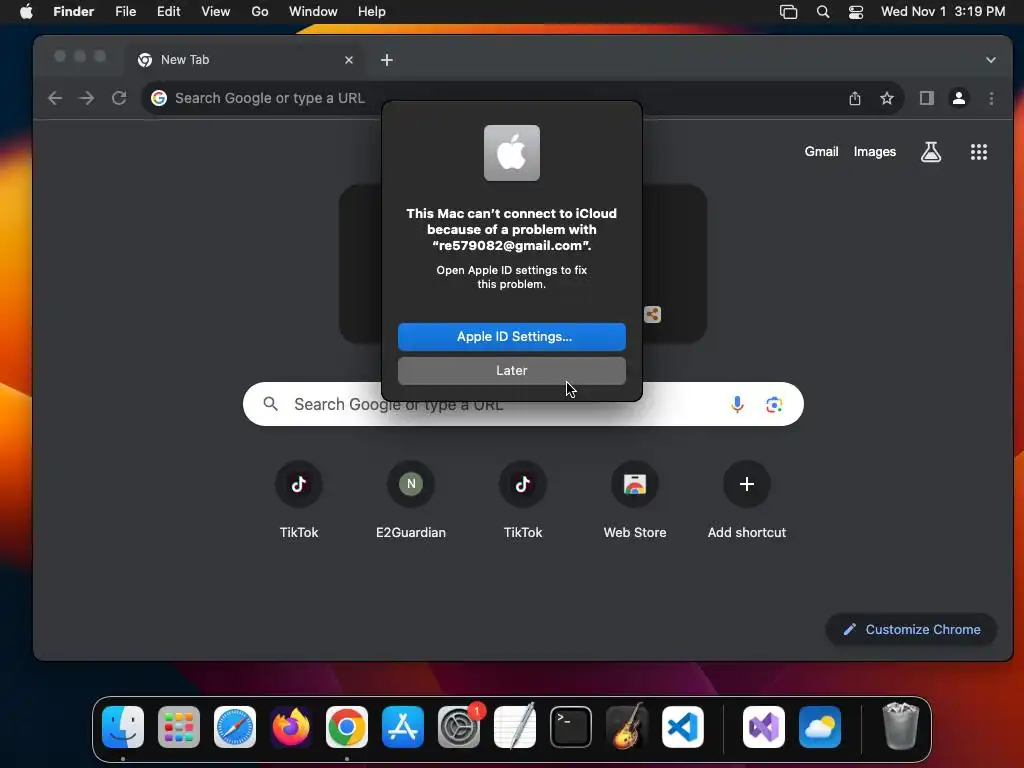The image size is (1024, 768).
Task: Click the Add shortcut button
Action: pos(746,500)
